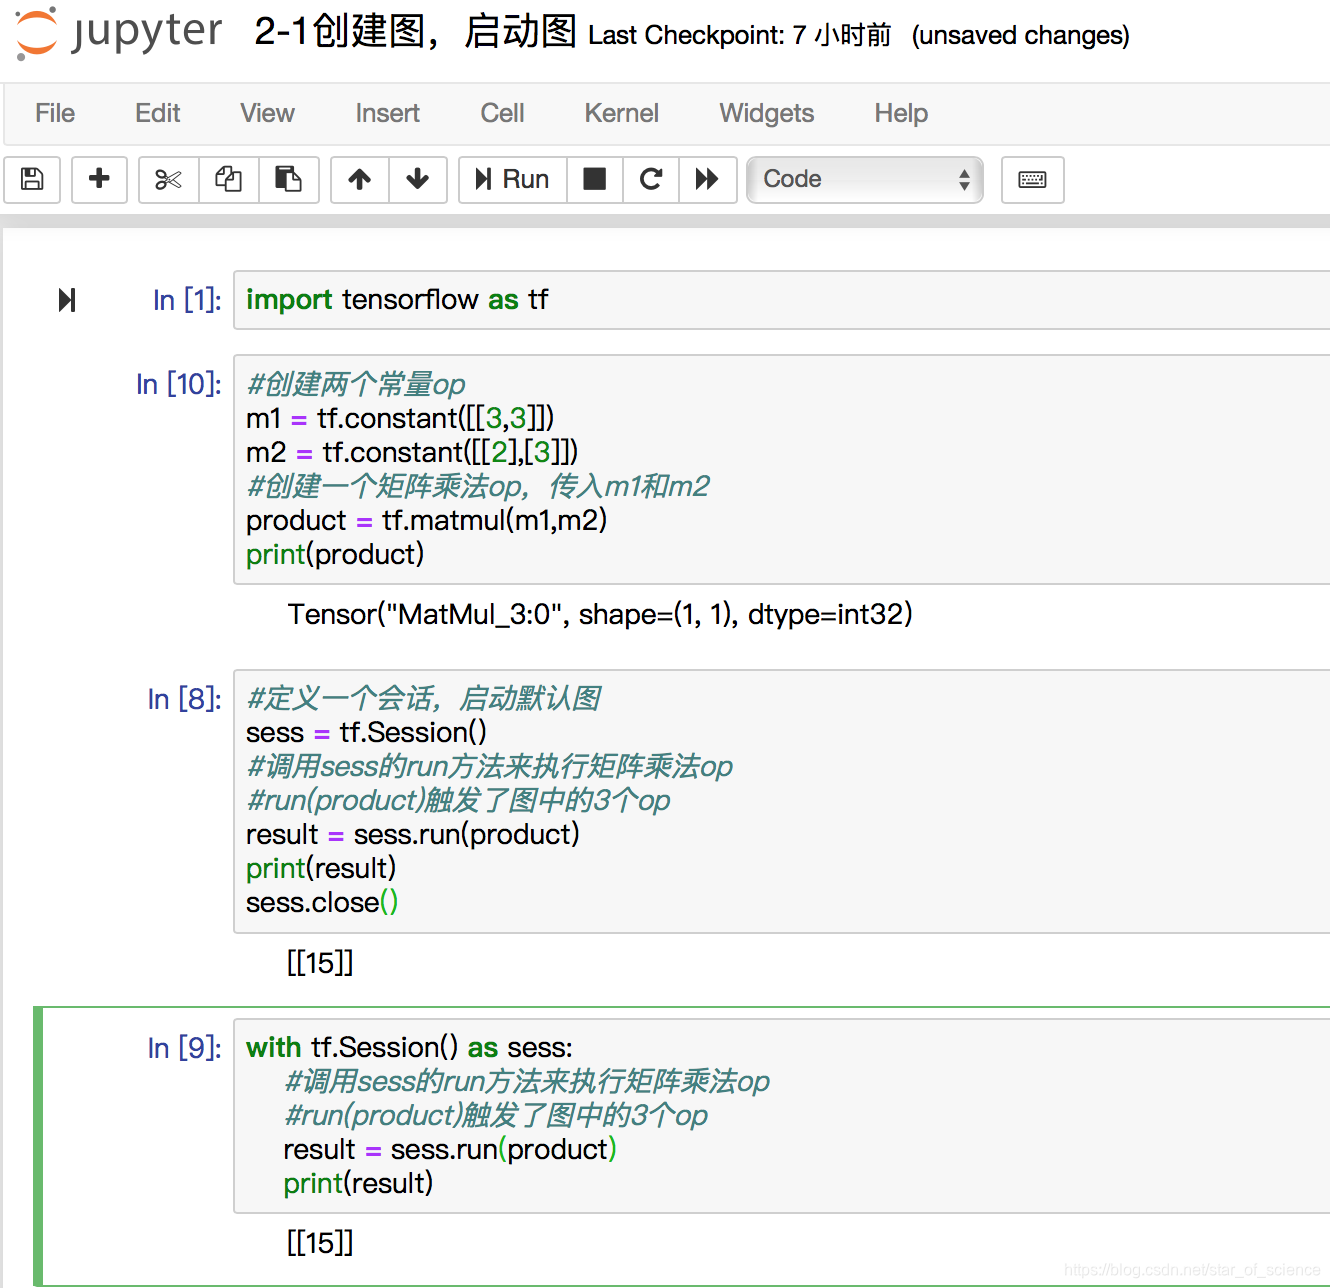The height and width of the screenshot is (1288, 1330).
Task: Open the Help menu
Action: pyautogui.click(x=901, y=113)
